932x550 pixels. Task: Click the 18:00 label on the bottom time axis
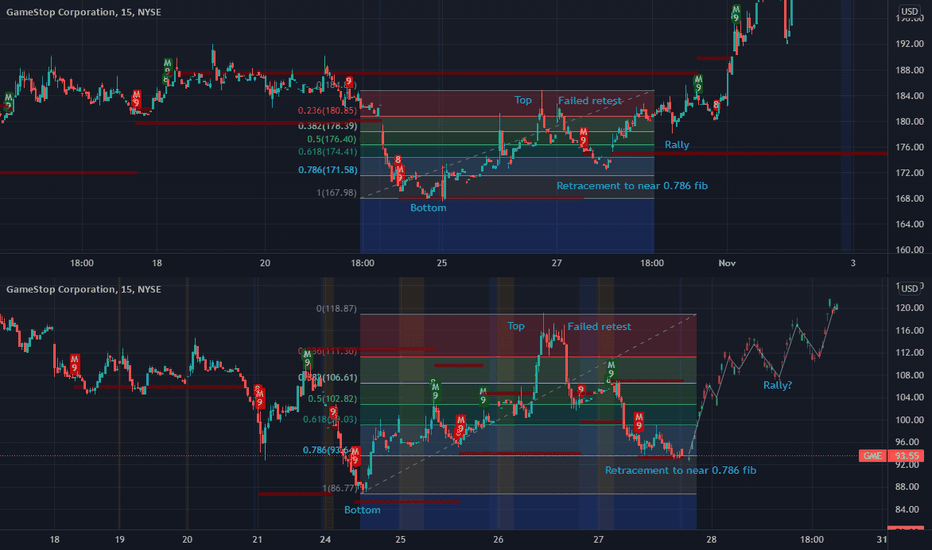812,540
